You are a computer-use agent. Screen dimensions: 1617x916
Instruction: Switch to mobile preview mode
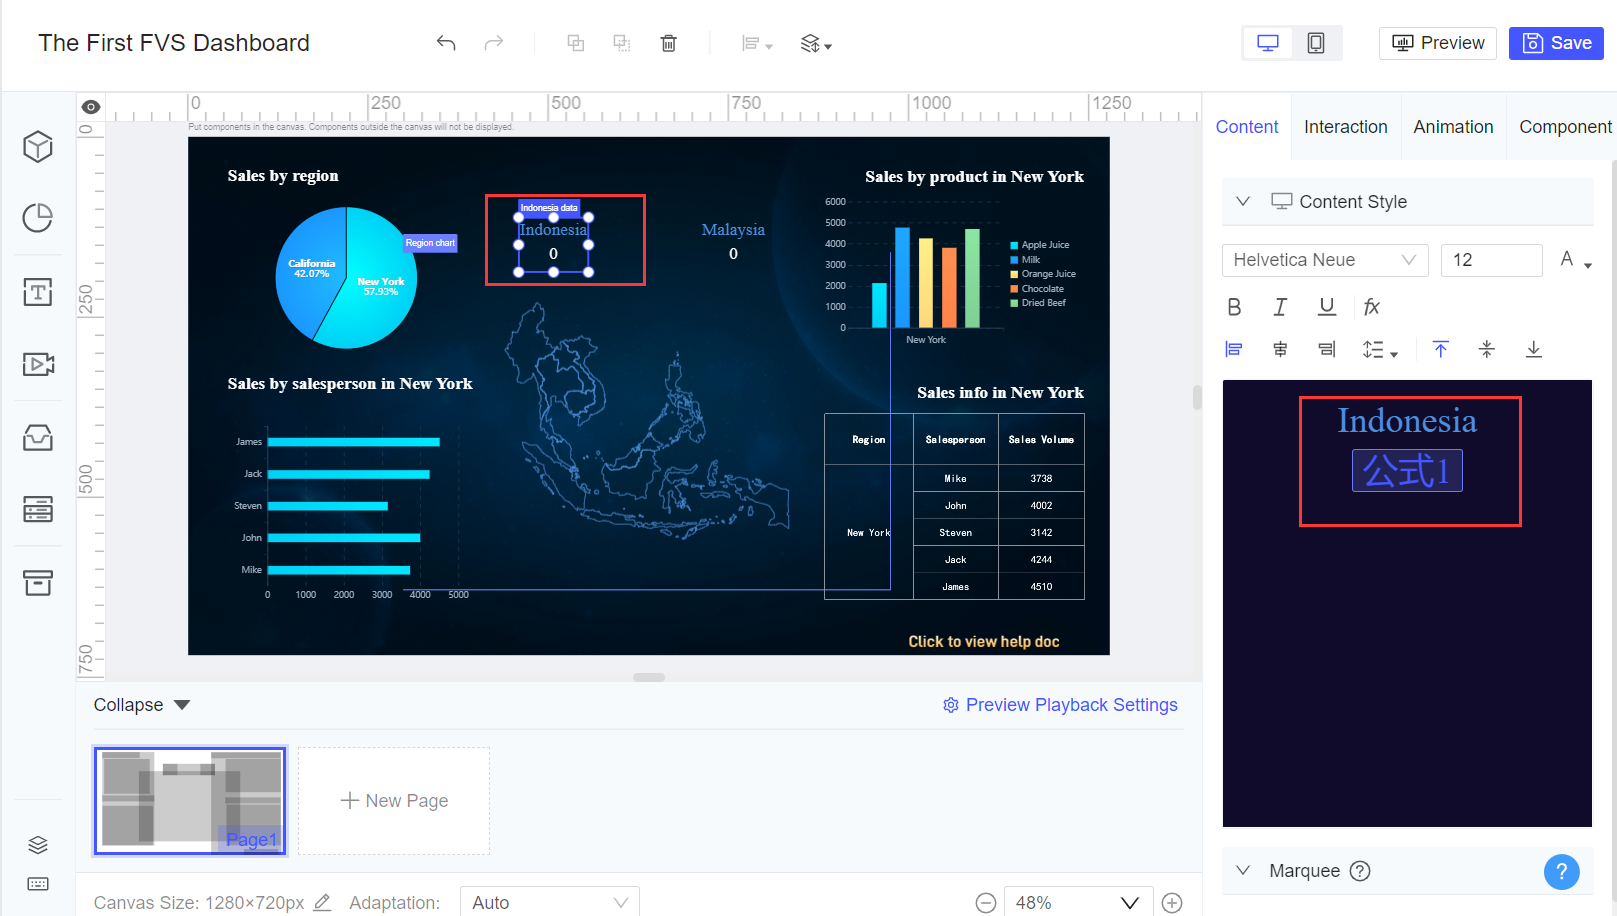[1315, 43]
